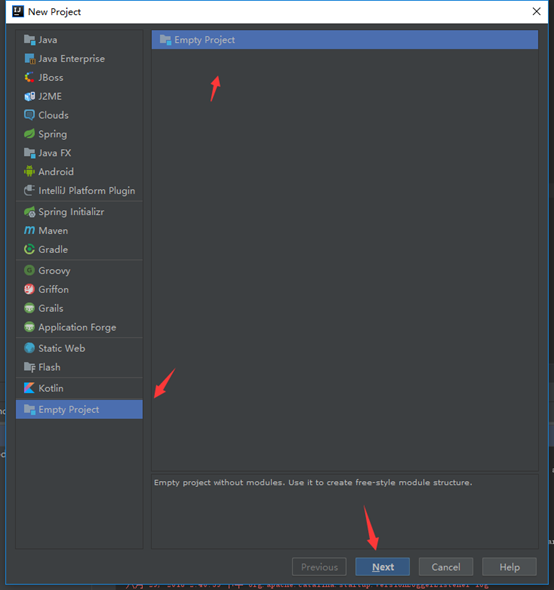Pick the Application Forge label
The height and width of the screenshot is (590, 554).
(77, 327)
